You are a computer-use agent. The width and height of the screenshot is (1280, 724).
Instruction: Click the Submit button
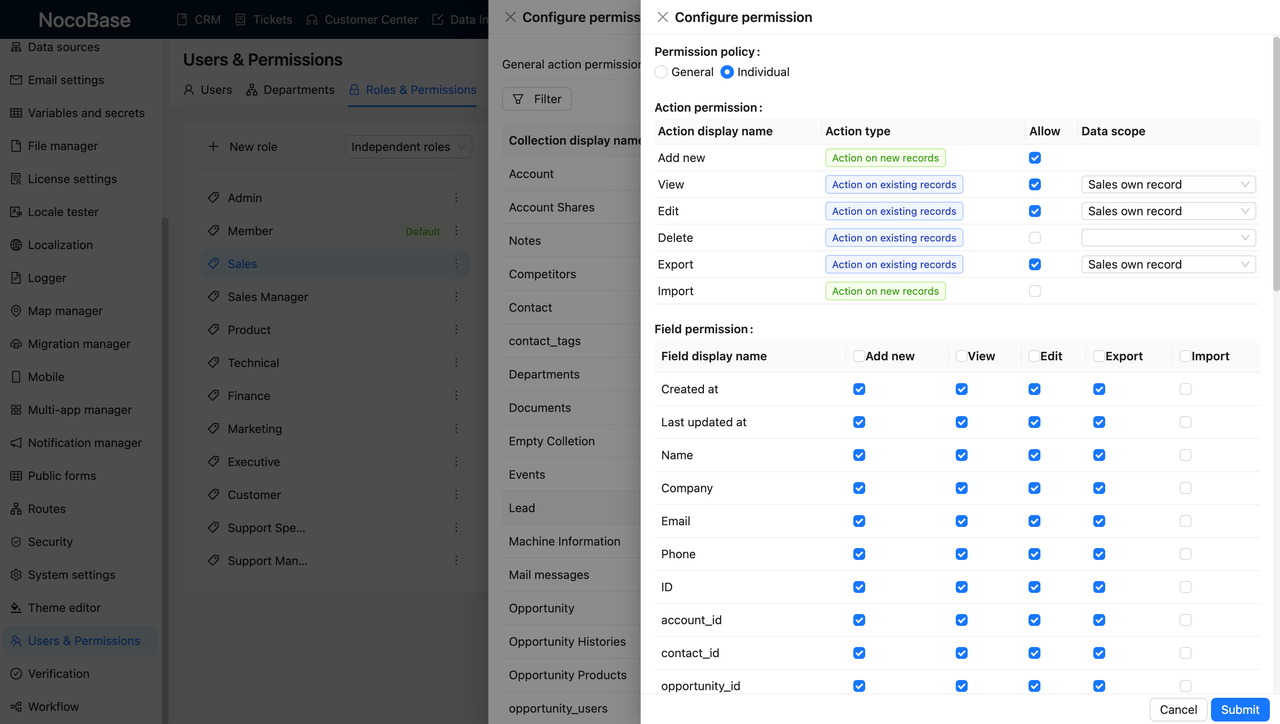[1239, 709]
